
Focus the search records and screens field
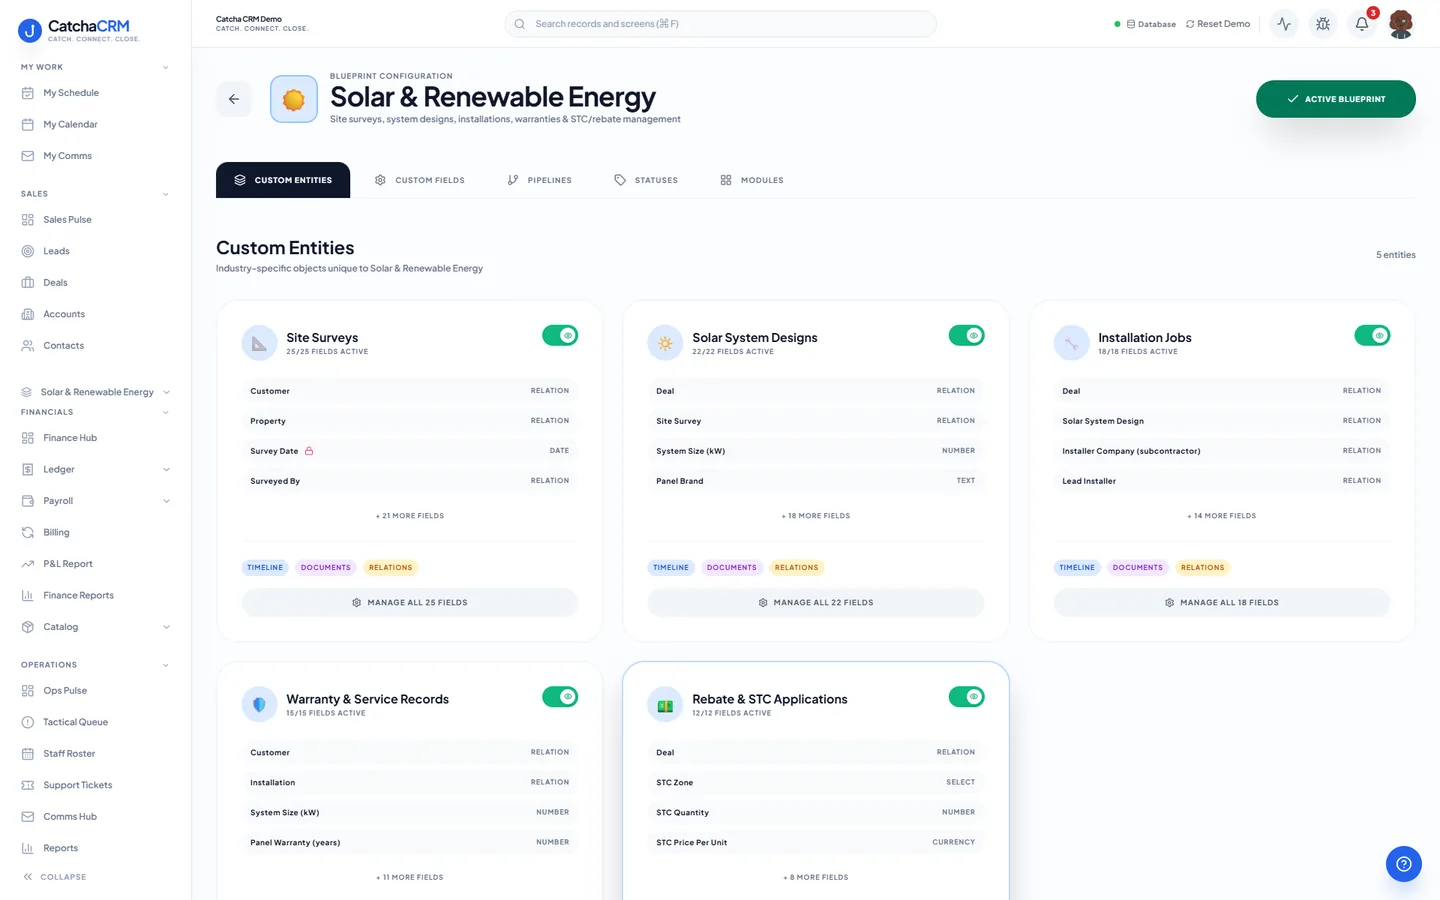(x=720, y=24)
